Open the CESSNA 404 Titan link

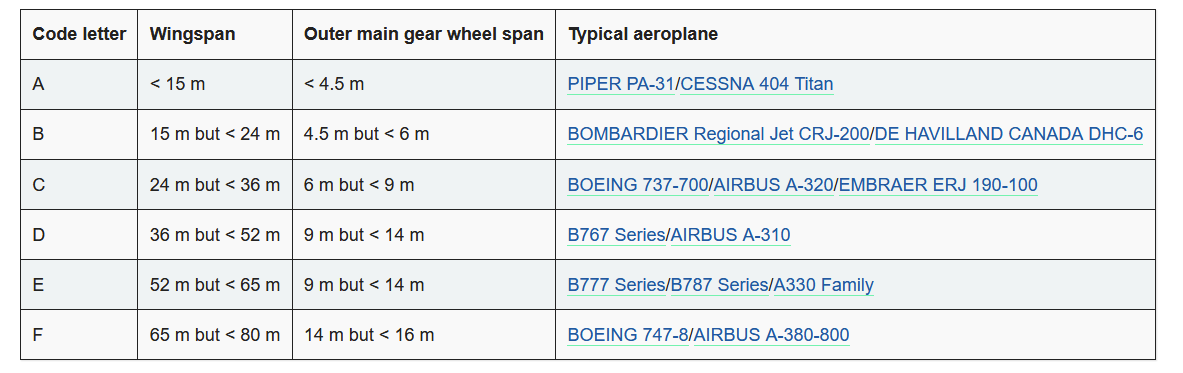757,84
